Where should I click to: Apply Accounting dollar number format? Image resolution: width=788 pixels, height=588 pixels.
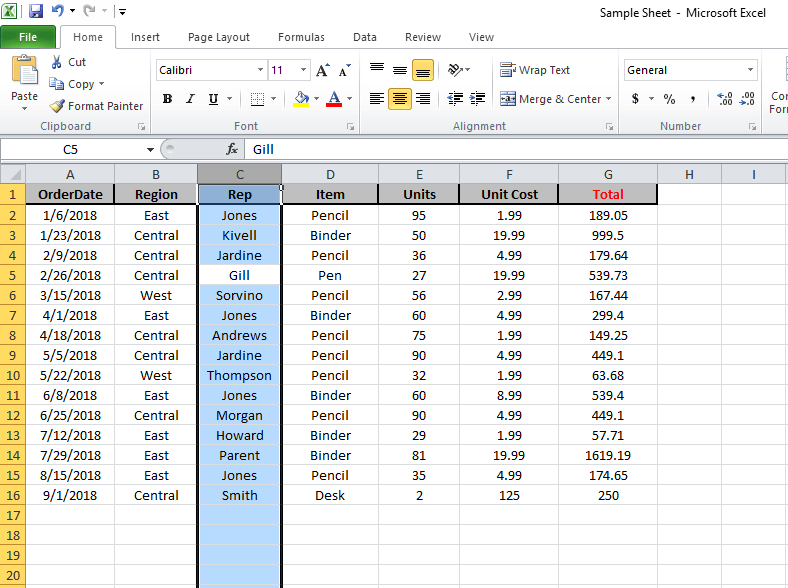coord(635,99)
